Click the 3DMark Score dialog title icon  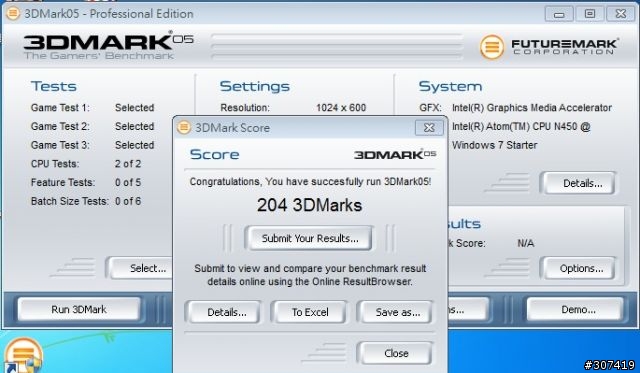[x=184, y=127]
